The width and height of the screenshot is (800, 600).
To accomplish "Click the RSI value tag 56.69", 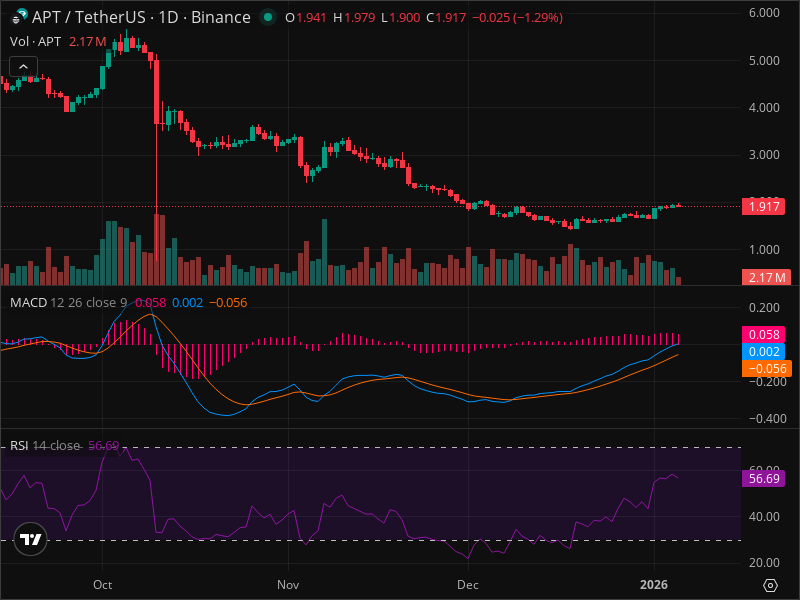I will tap(763, 479).
